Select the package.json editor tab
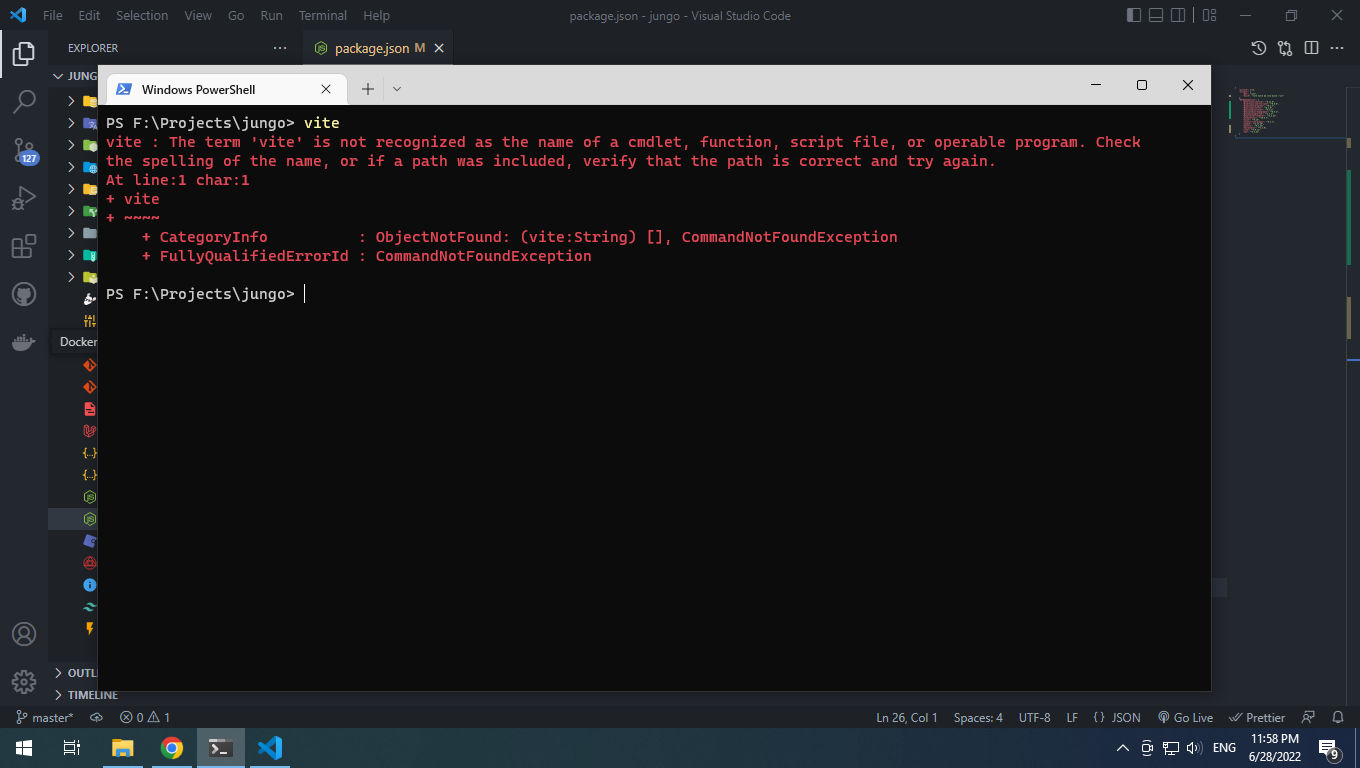 (x=378, y=48)
